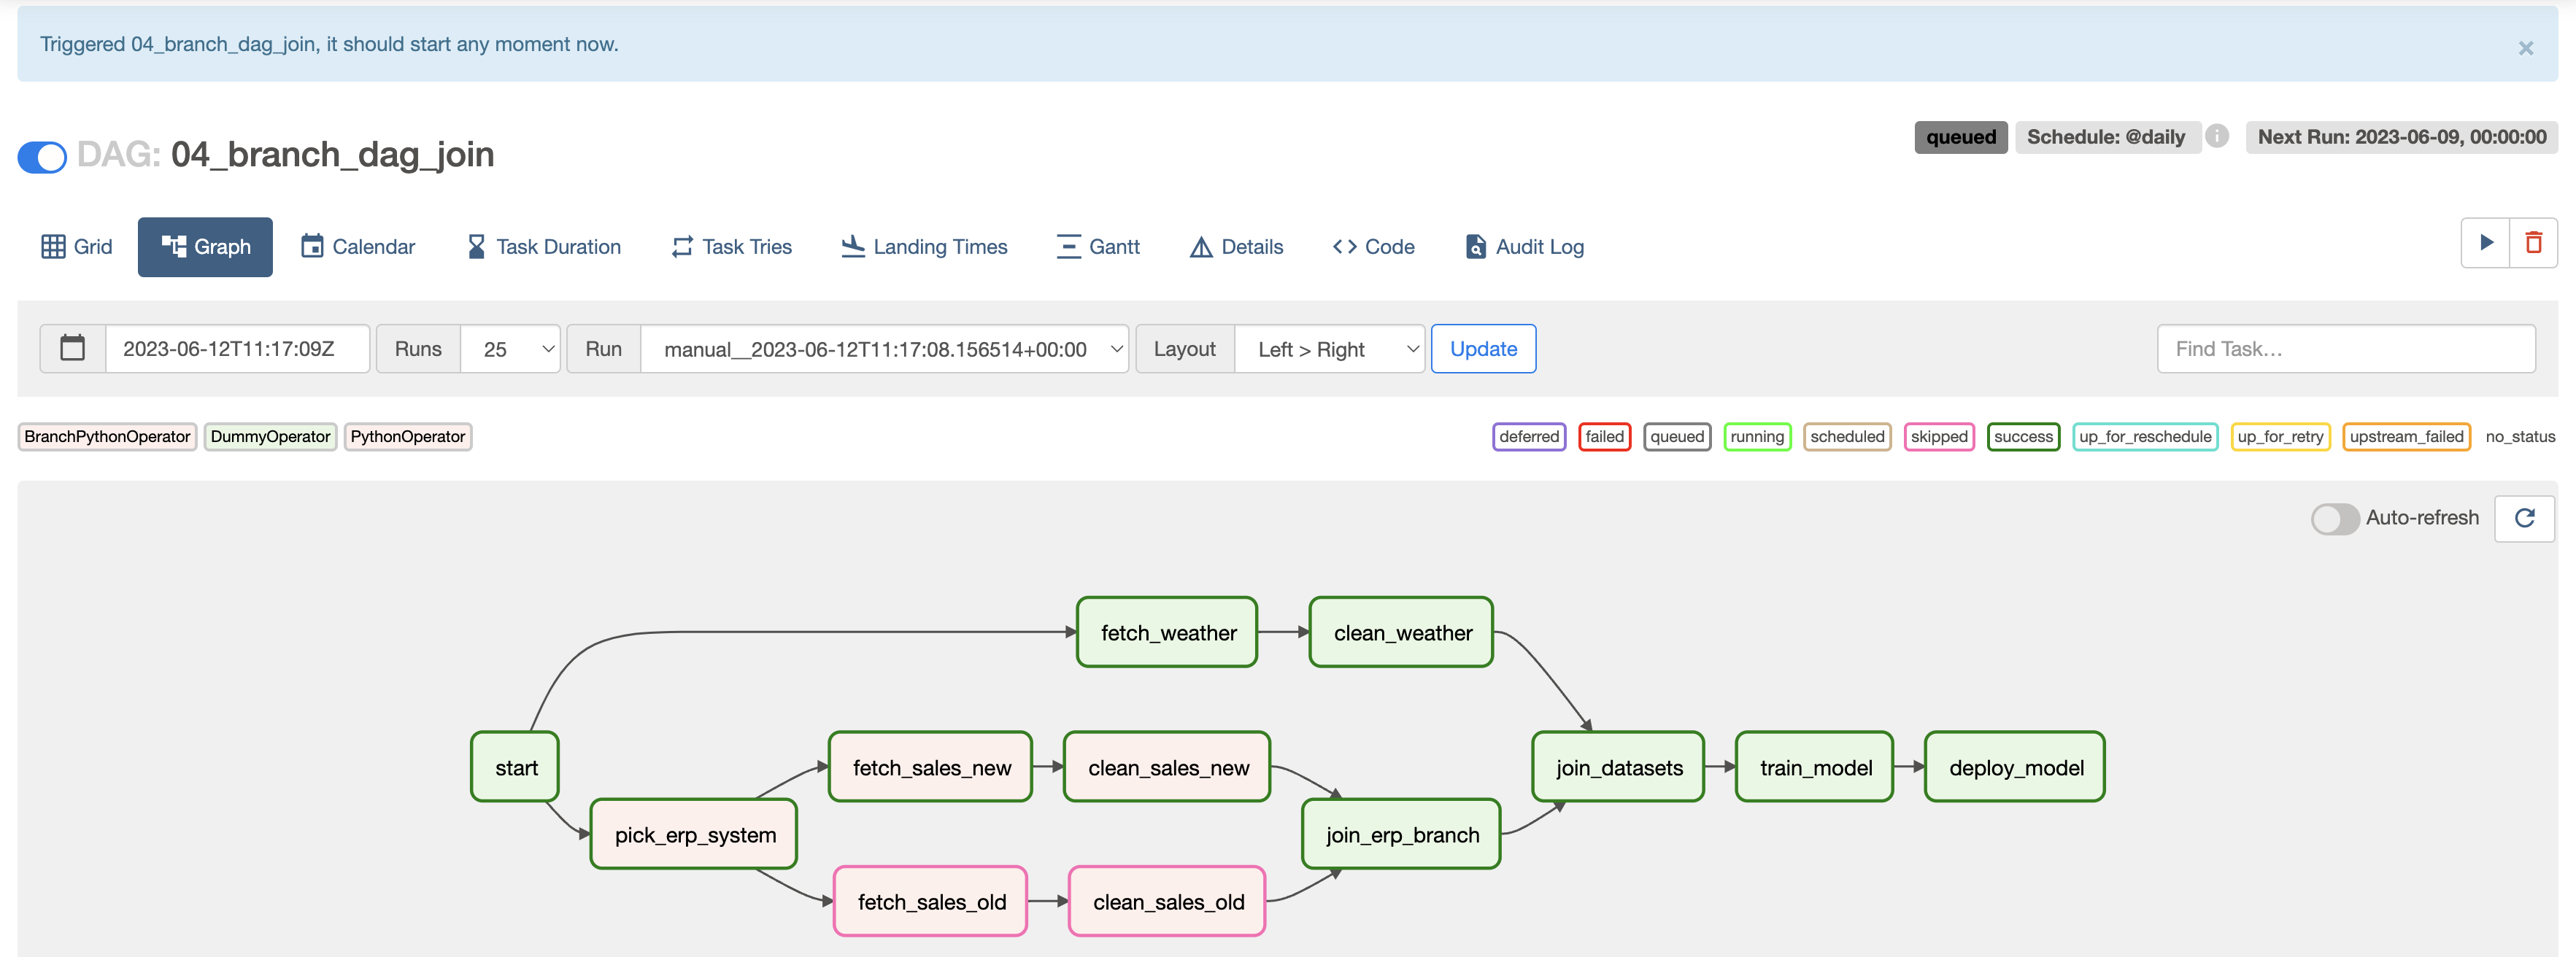Open the Gantt view
Image resolution: width=2576 pixels, height=957 pixels.
click(x=1098, y=247)
